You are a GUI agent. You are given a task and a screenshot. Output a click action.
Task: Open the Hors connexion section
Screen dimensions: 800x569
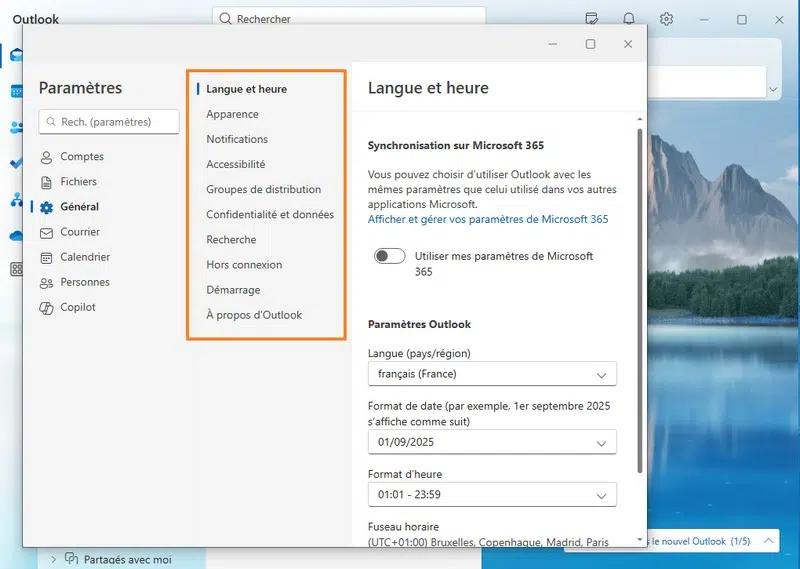pos(244,264)
